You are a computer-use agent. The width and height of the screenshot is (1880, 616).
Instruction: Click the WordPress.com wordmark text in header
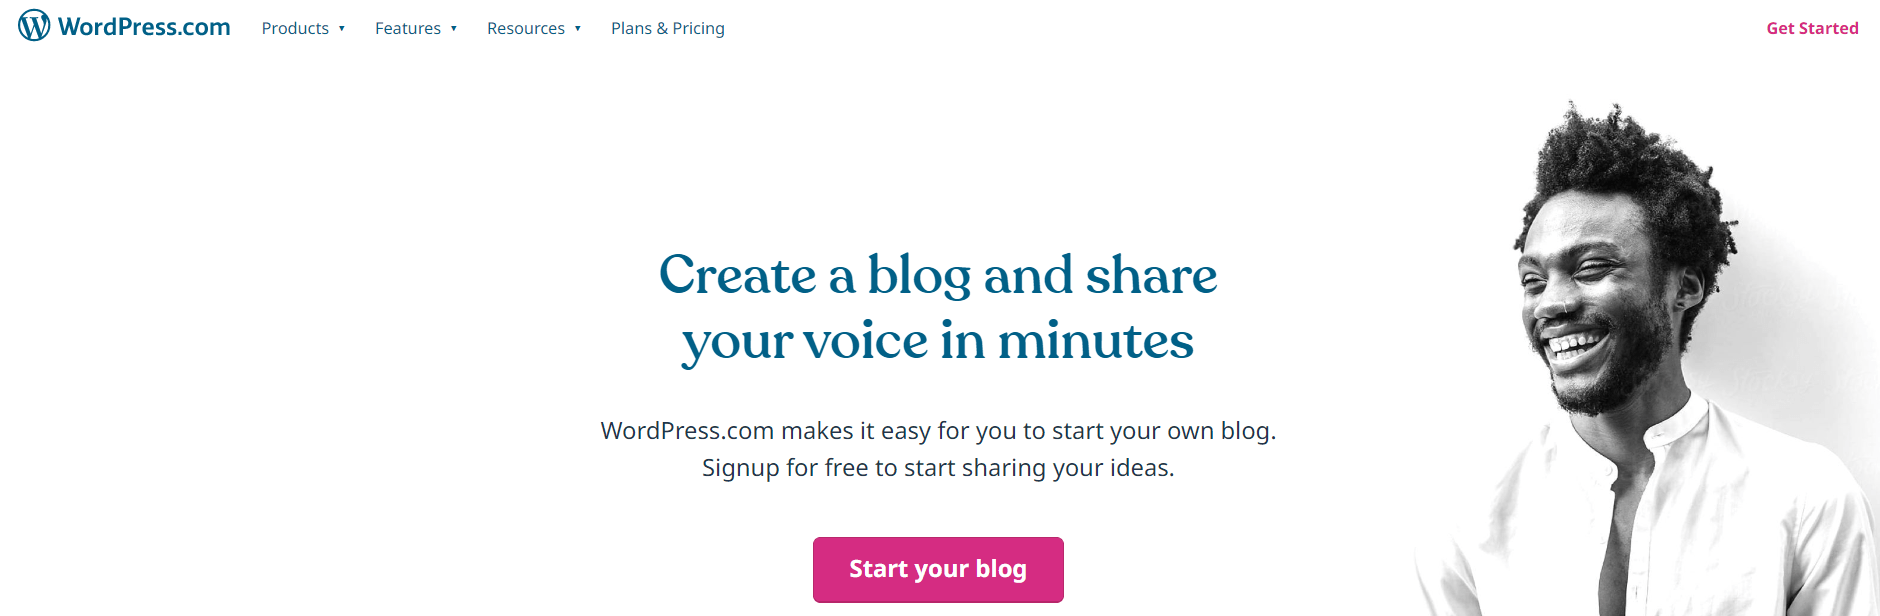pyautogui.click(x=144, y=27)
